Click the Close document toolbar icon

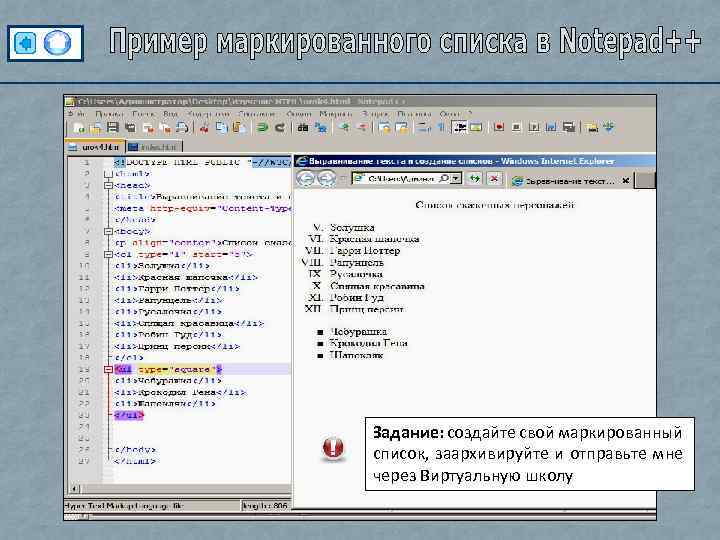148,128
